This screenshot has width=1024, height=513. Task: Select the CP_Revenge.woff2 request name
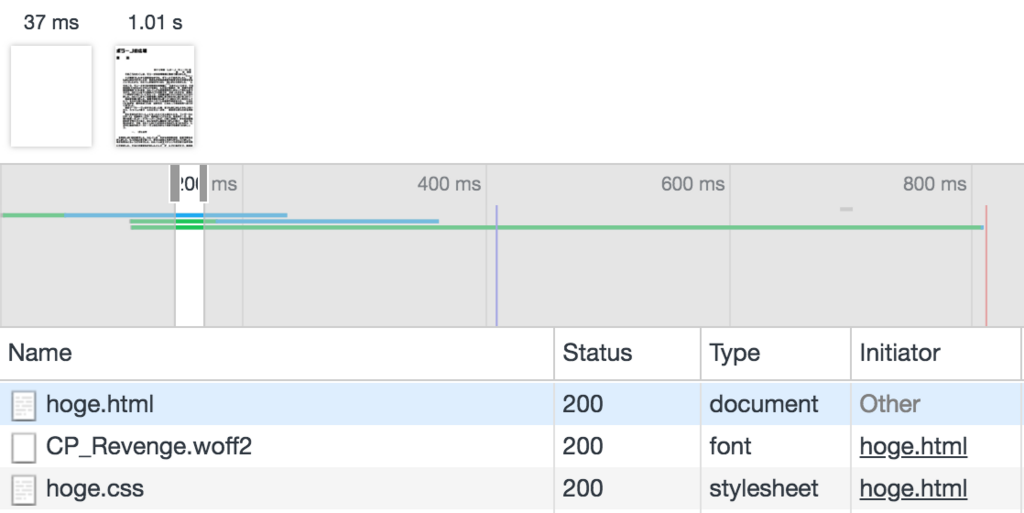pyautogui.click(x=149, y=447)
